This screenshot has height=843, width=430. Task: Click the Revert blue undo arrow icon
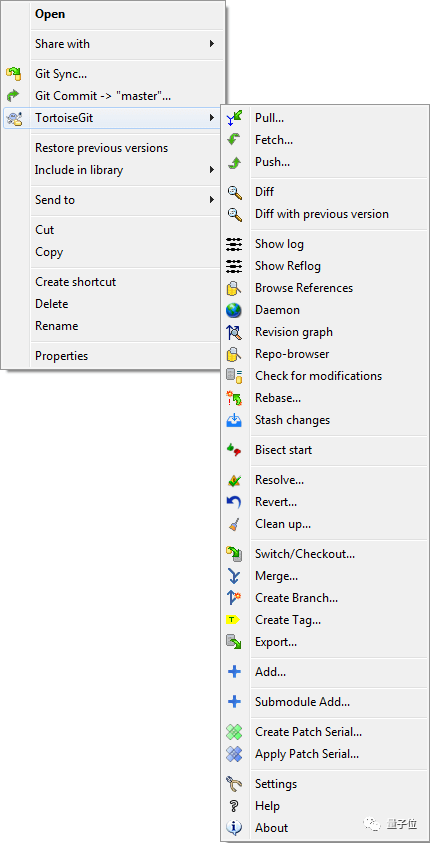click(x=234, y=502)
